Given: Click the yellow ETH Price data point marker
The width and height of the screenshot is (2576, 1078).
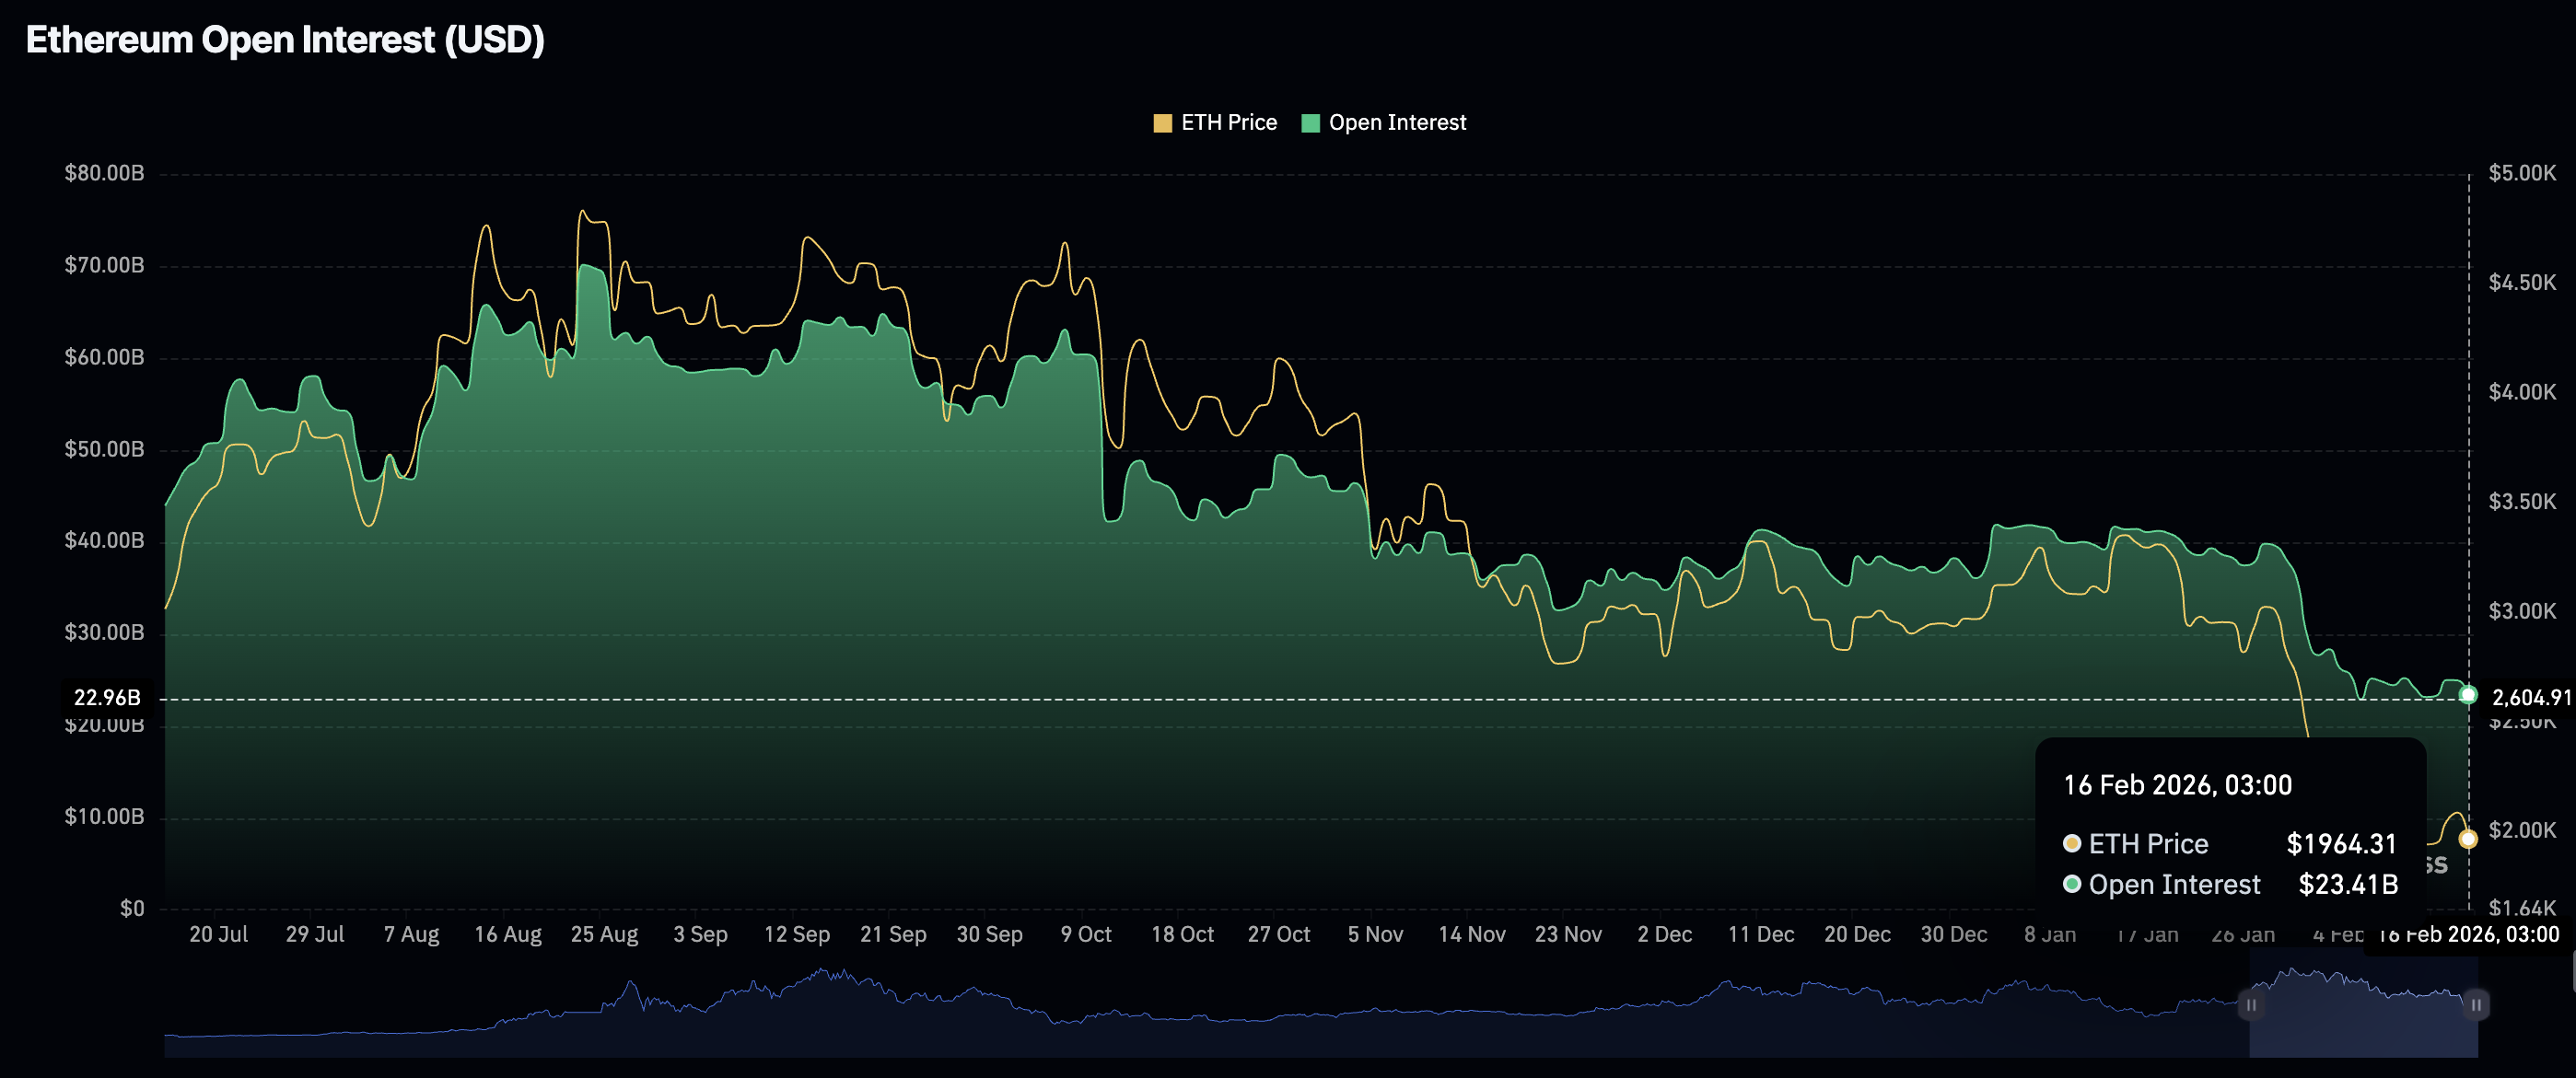Looking at the screenshot, I should (2467, 839).
